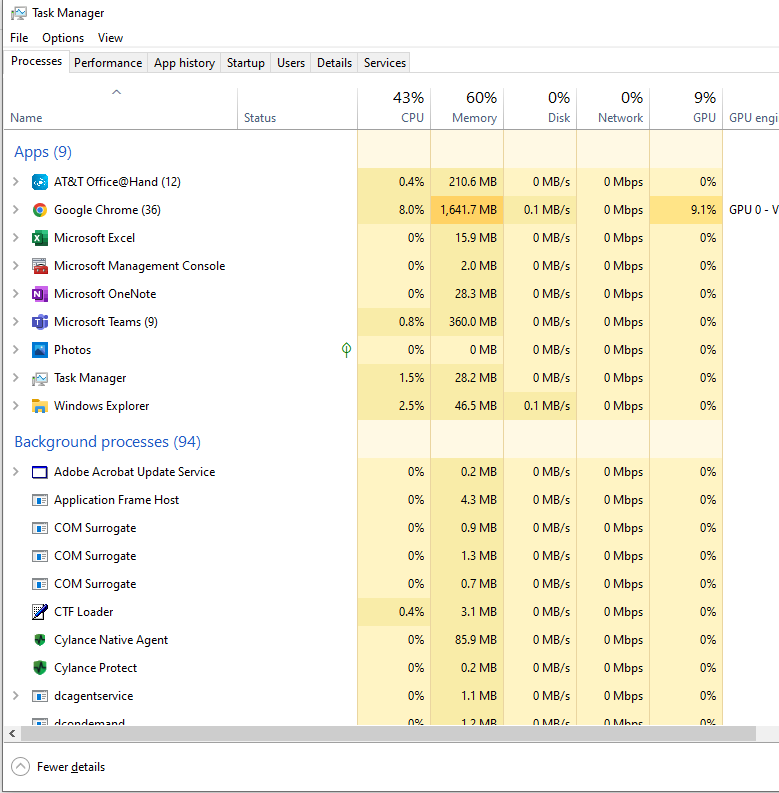Click the Microsoft Teams icon

point(39,322)
